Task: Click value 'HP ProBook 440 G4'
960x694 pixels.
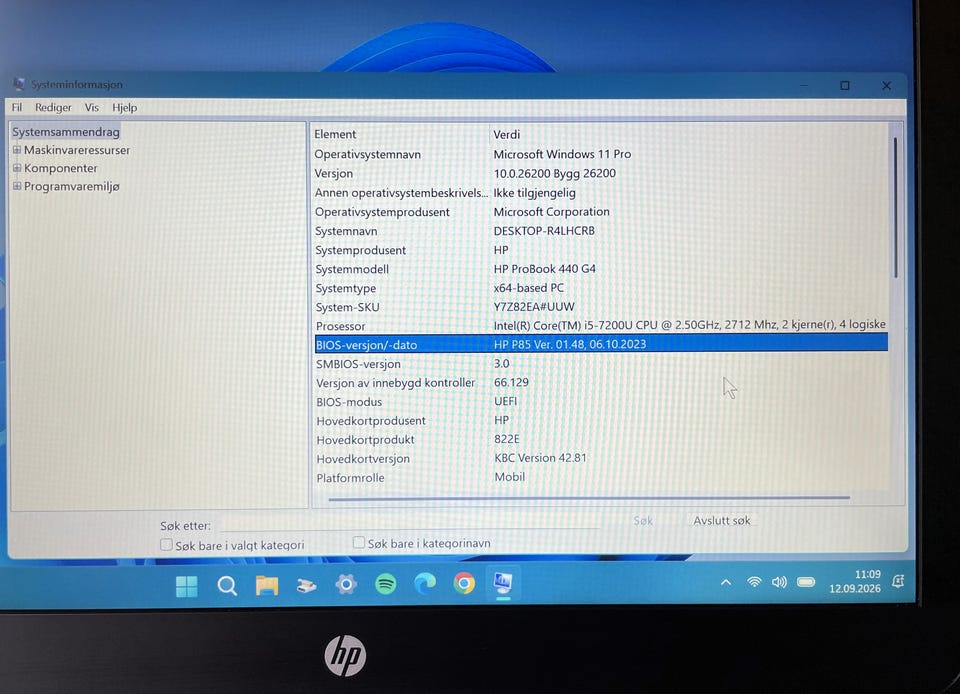Action: (544, 269)
